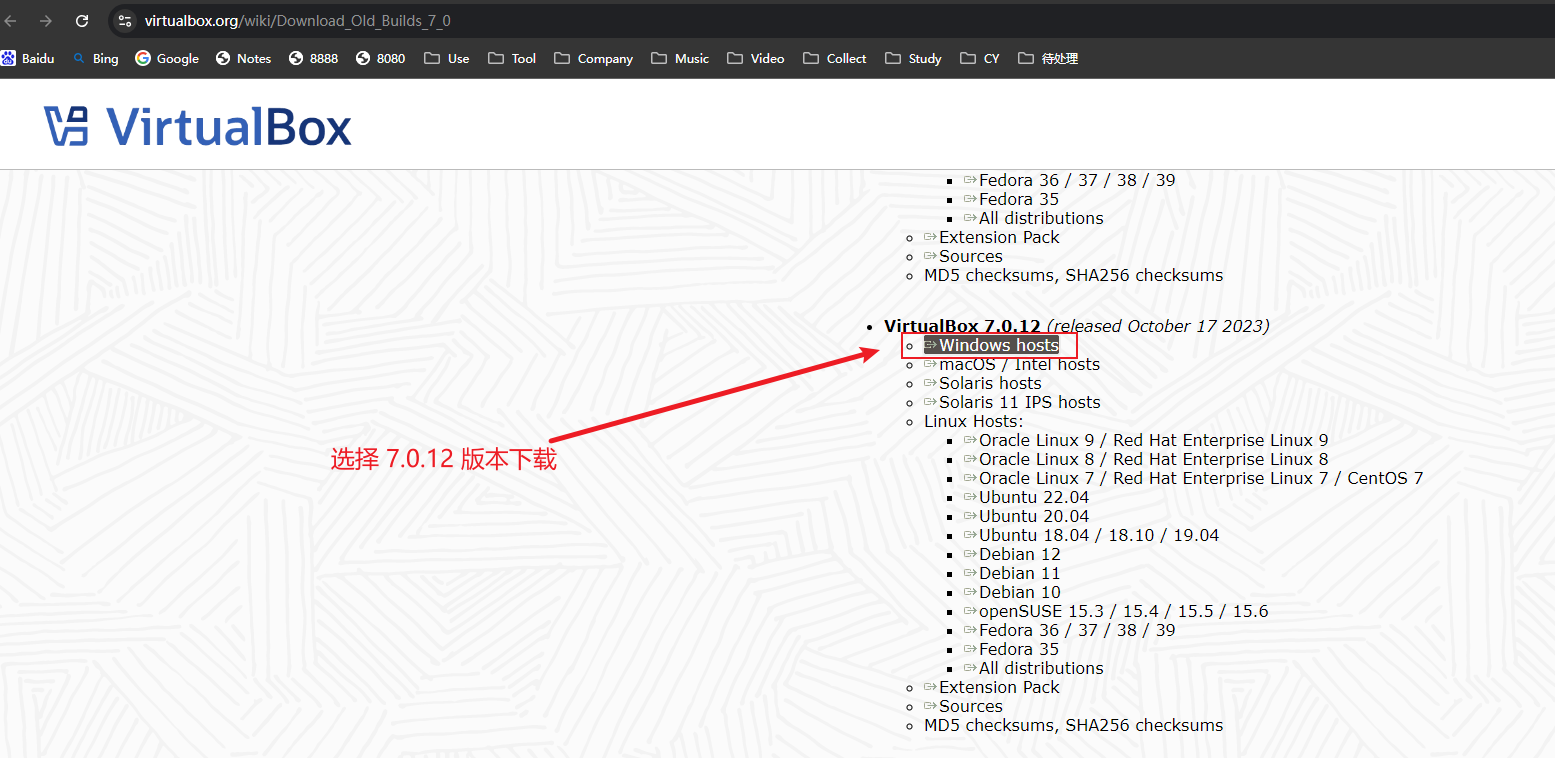Screen dimensions: 1555x758
Task: Open Oracle Linux 9 / Red Hat 9 link
Action: 1146,440
